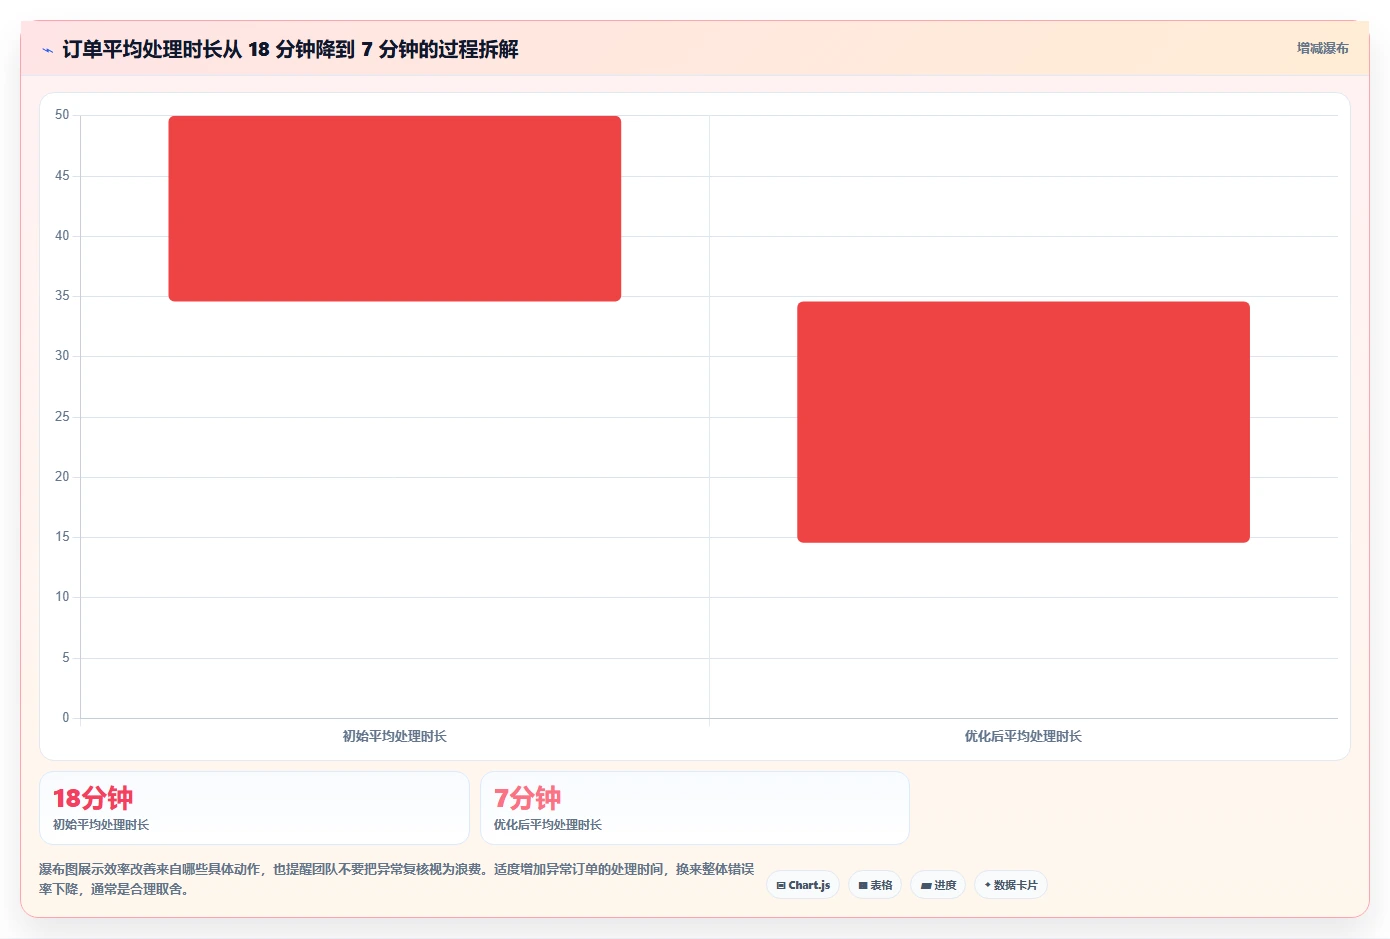
Task: Click the x-axis label 初始平均处理时长
Action: click(395, 736)
